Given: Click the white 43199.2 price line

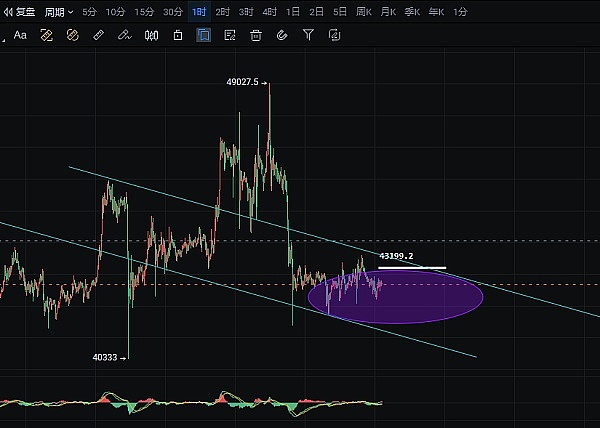Looking at the screenshot, I should pos(412,268).
